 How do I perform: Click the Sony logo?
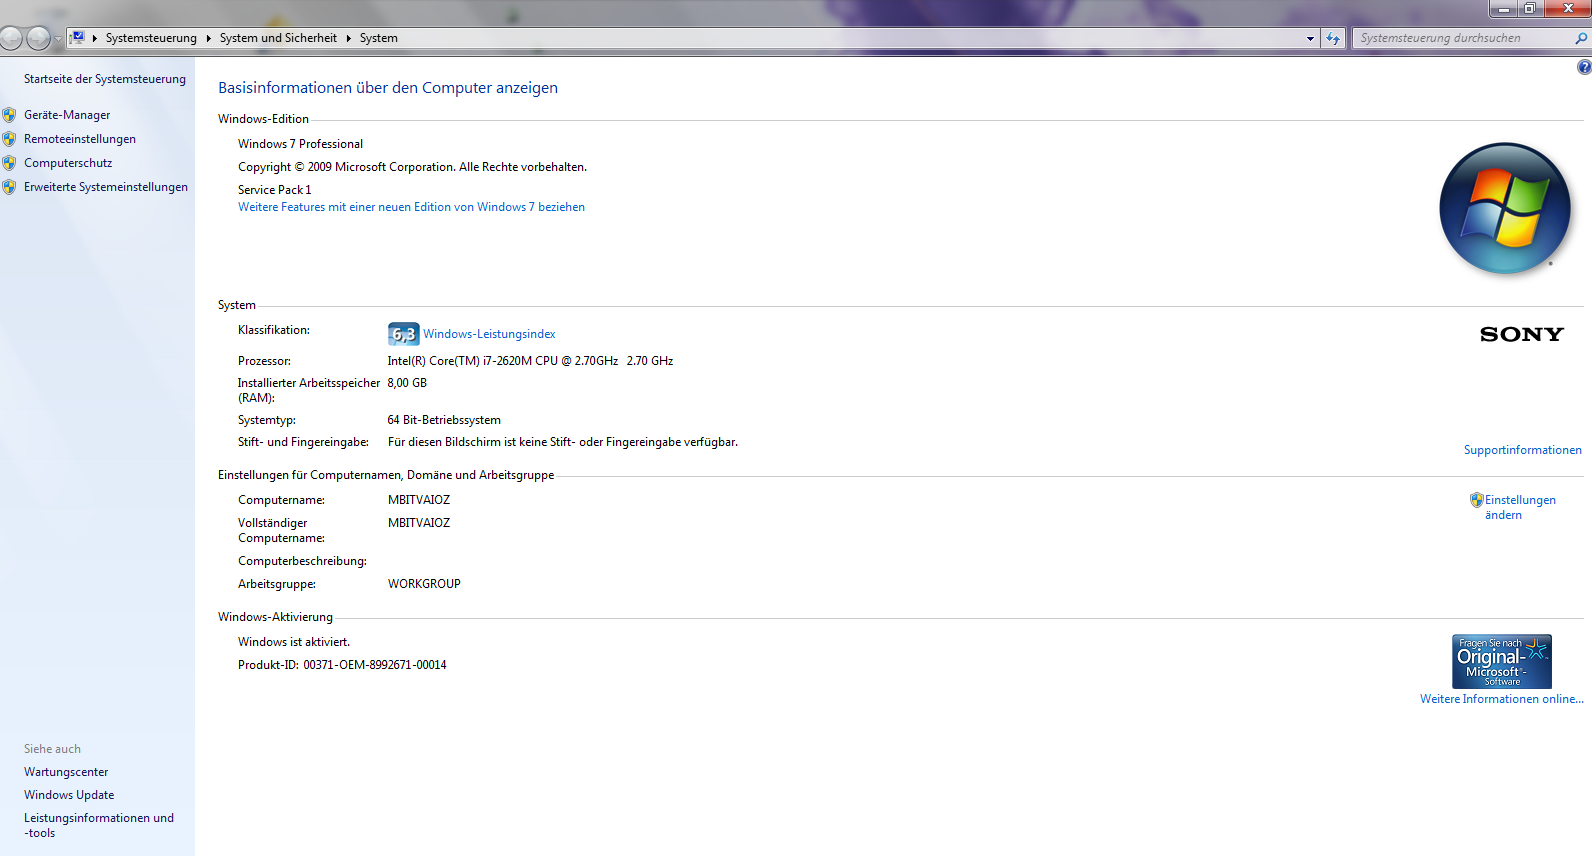pos(1521,334)
